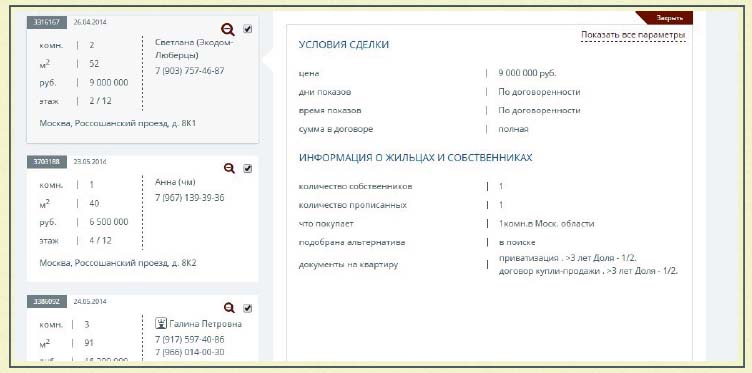This screenshot has height=373, width=752.
Task: Open the second listing's ID badge
Action: (x=47, y=162)
